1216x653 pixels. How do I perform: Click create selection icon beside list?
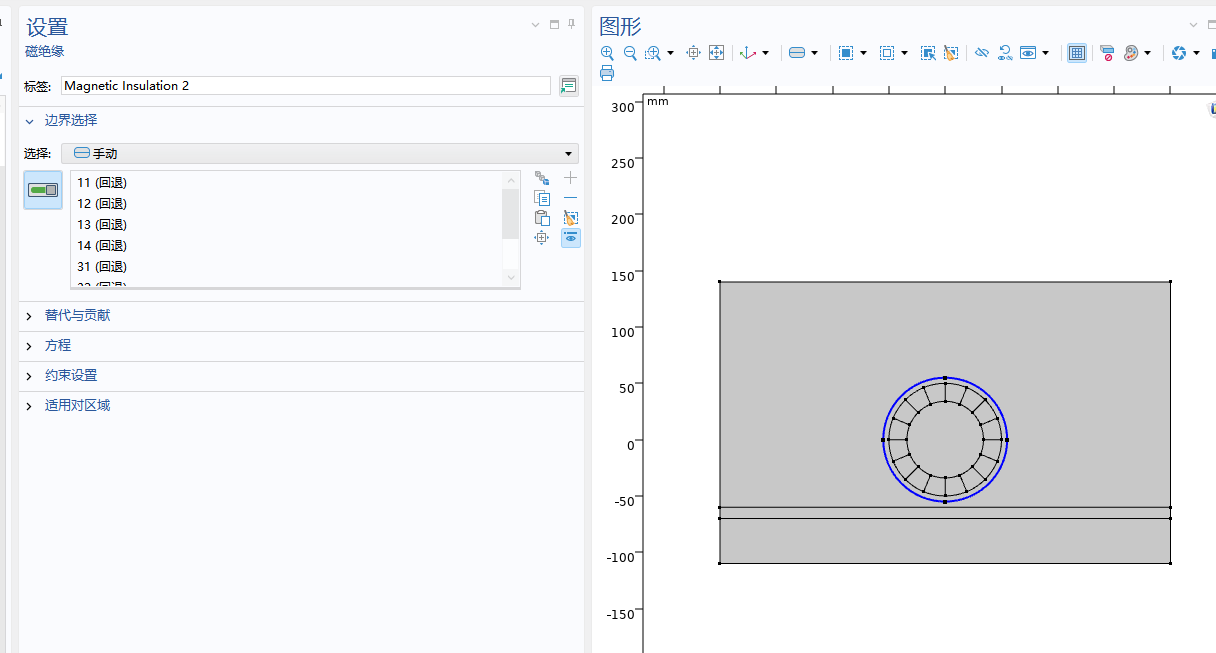[542, 178]
